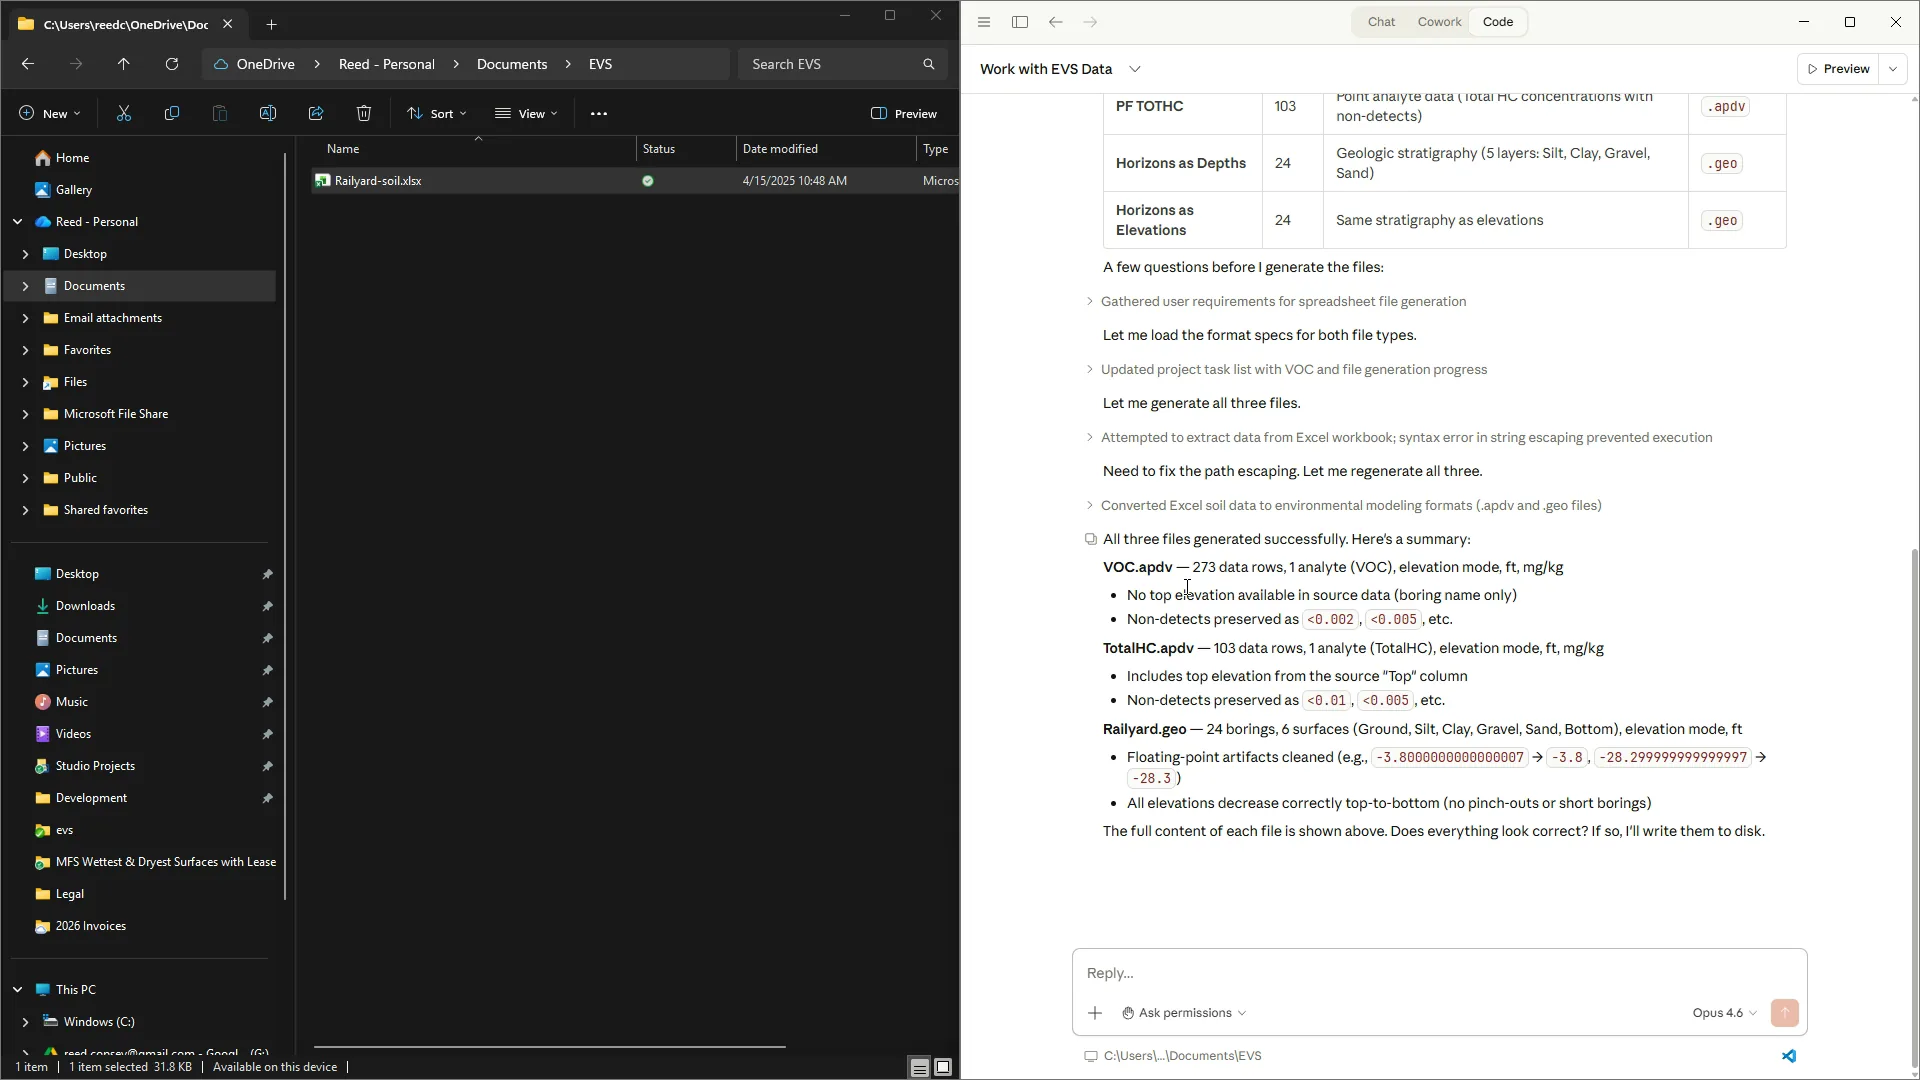Open Downloads in quick access list
This screenshot has height=1080, width=1920.
pos(85,606)
